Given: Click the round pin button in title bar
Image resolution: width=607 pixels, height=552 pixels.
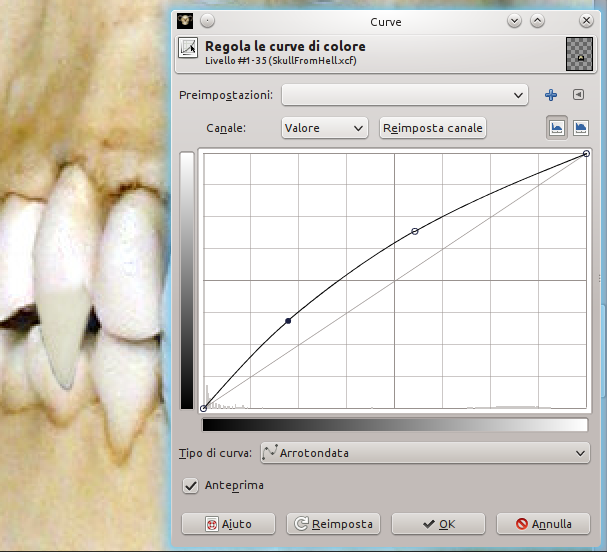Looking at the screenshot, I should 207,21.
